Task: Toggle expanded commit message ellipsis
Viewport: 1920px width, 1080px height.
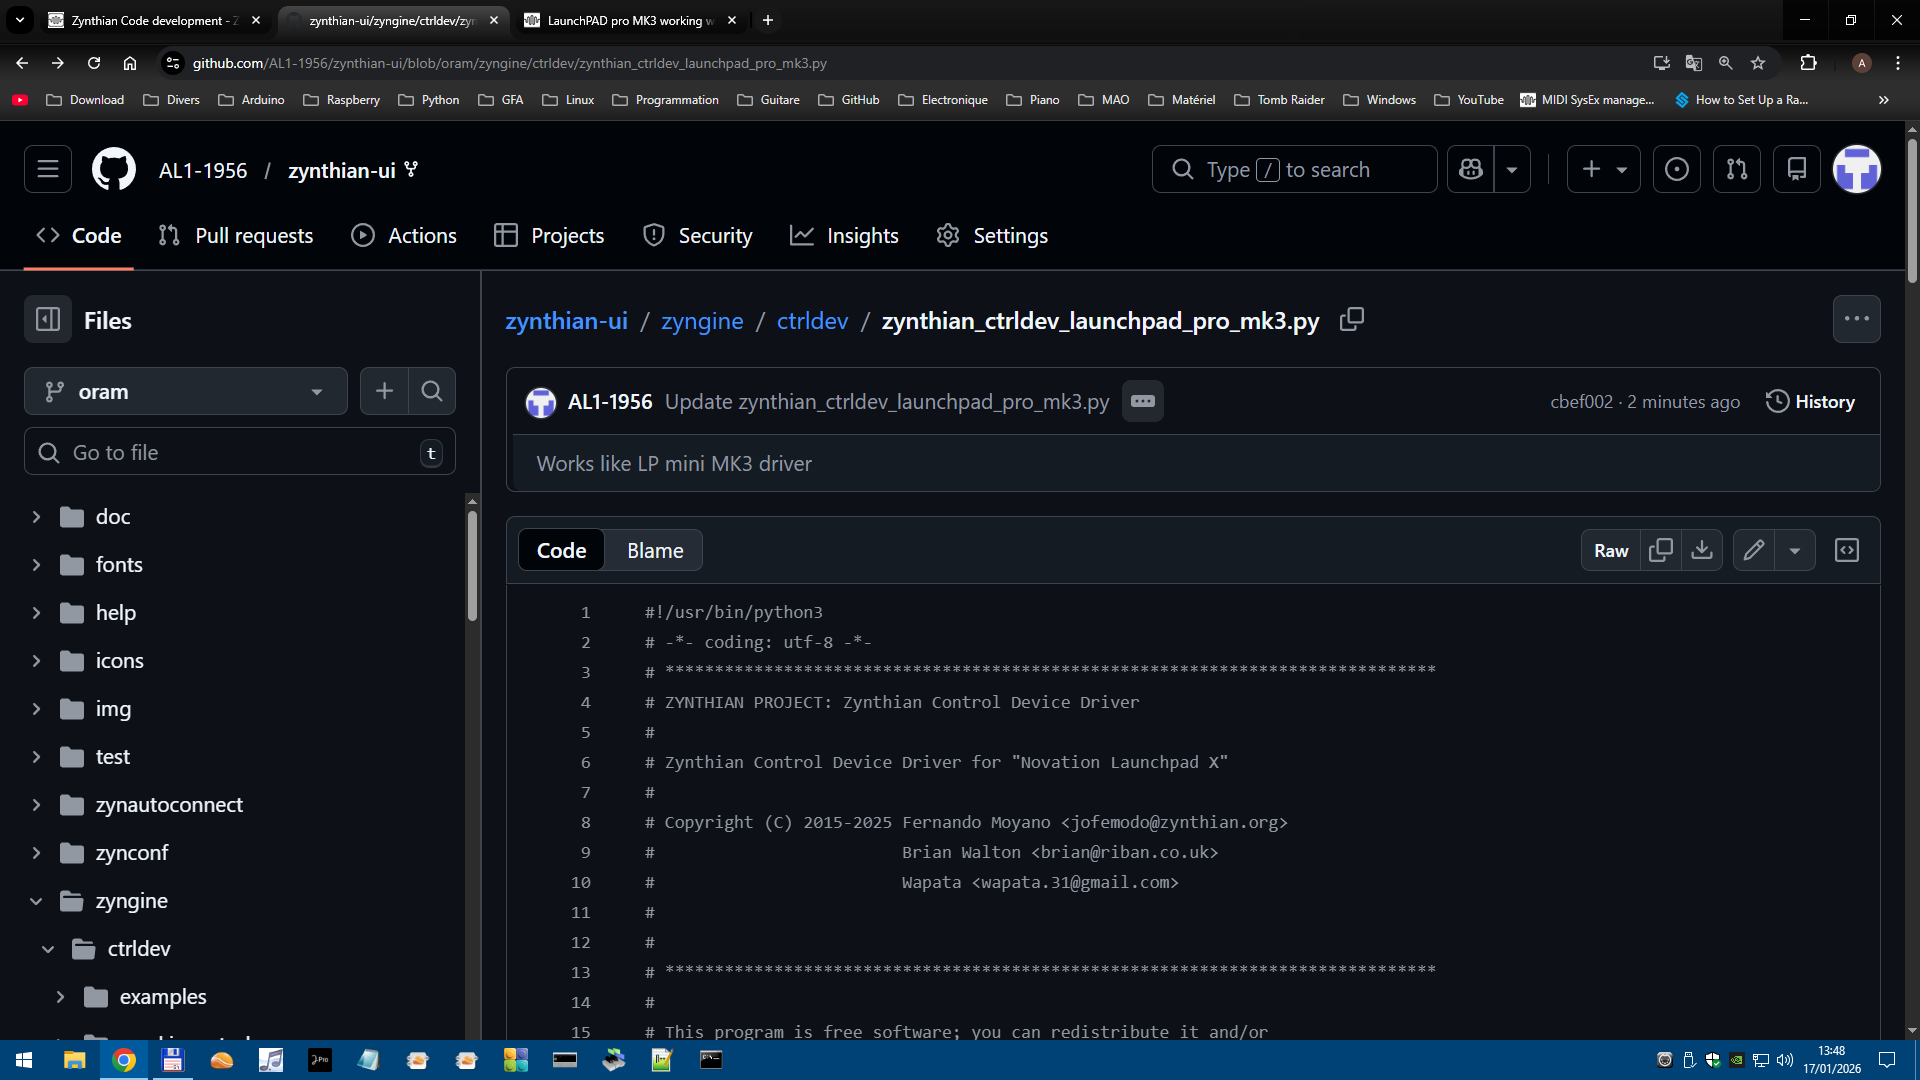Action: pyautogui.click(x=1142, y=401)
